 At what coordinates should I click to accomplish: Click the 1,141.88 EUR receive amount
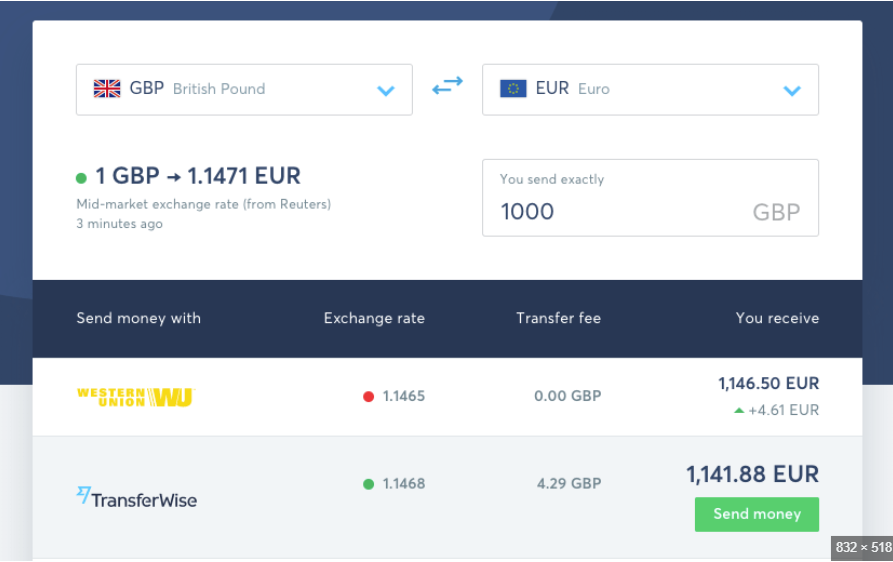[x=752, y=474]
